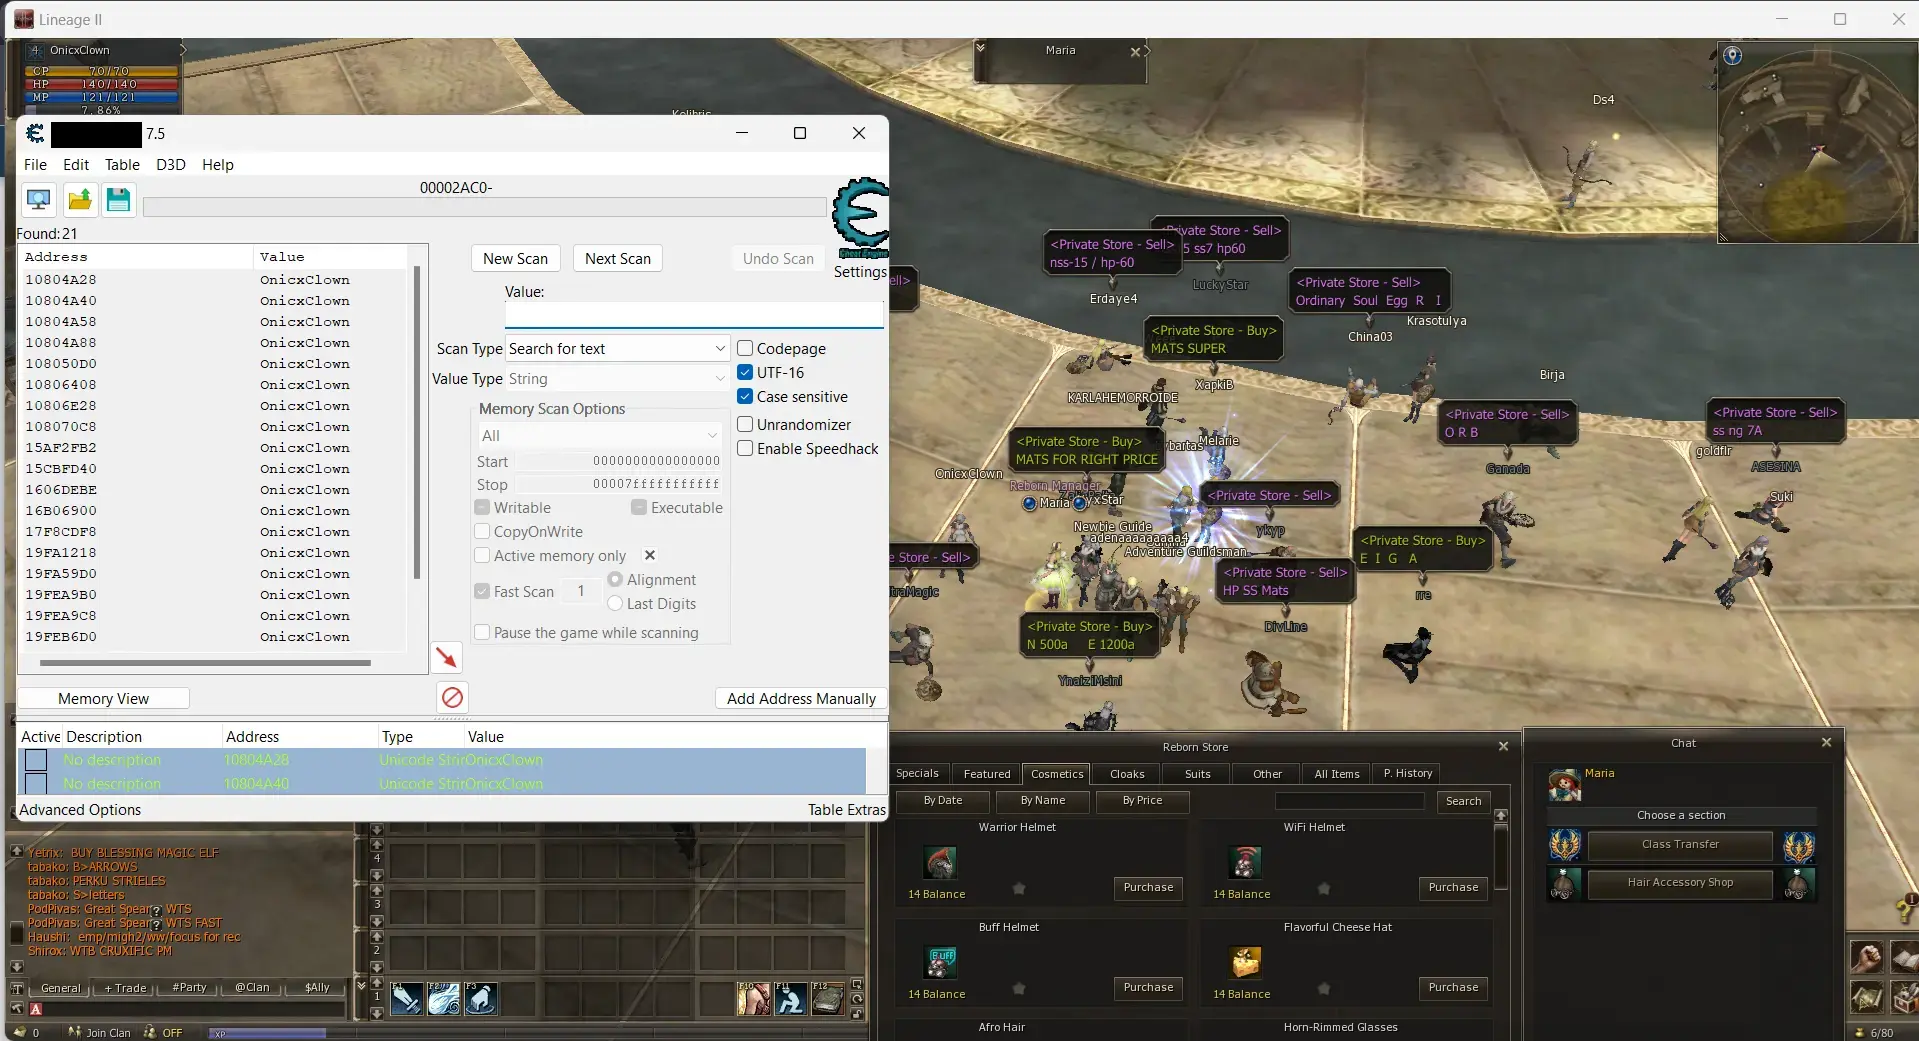Uncheck the UTF-16 checkbox

pos(745,372)
